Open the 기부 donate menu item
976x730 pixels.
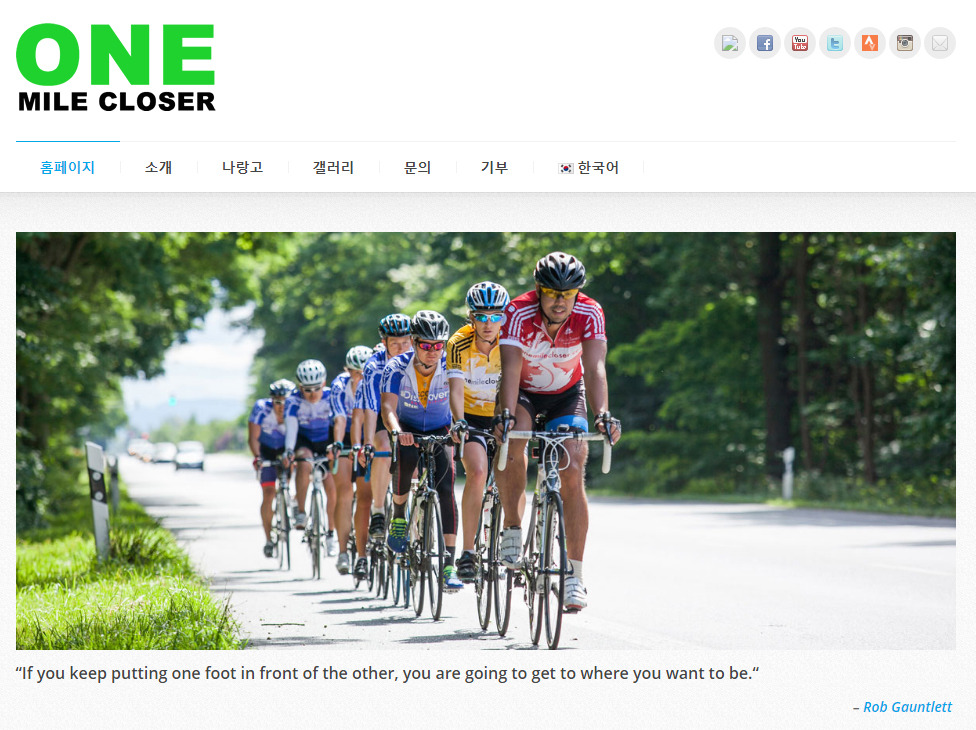[x=494, y=167]
